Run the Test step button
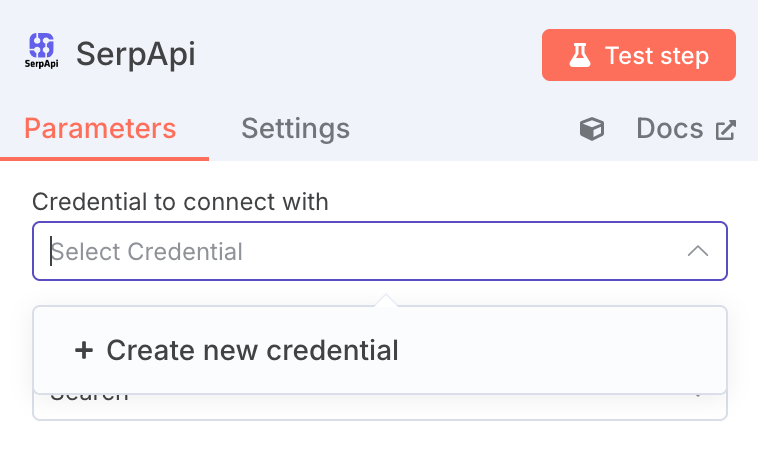 pos(639,55)
